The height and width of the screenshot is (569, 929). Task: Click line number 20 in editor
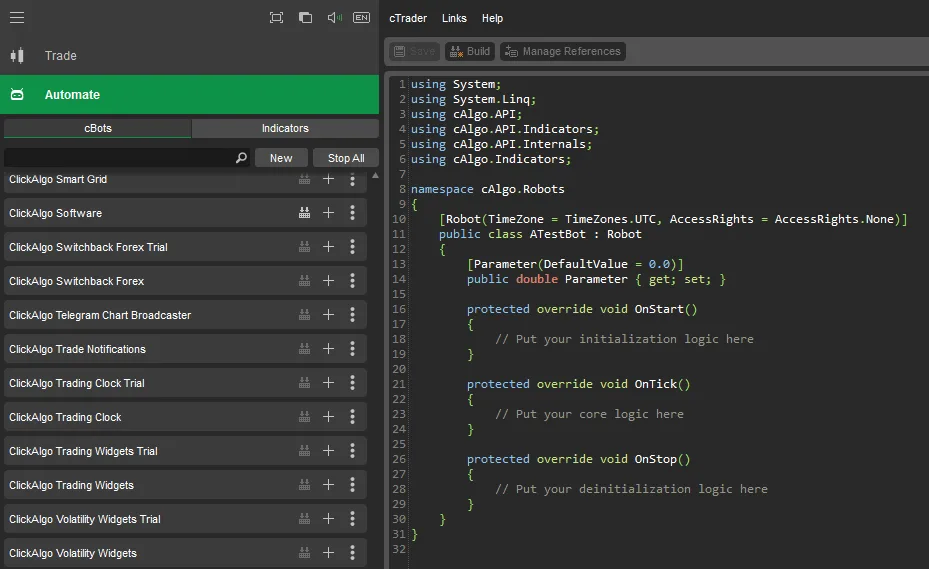399,369
